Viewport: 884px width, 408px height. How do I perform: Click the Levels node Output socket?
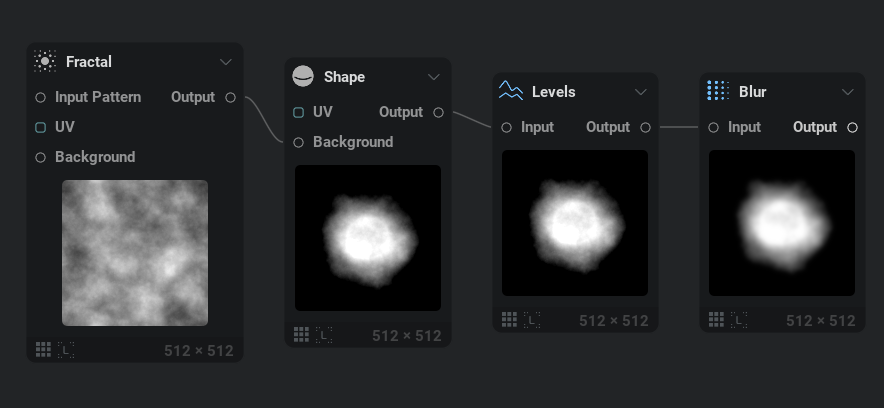[645, 127]
